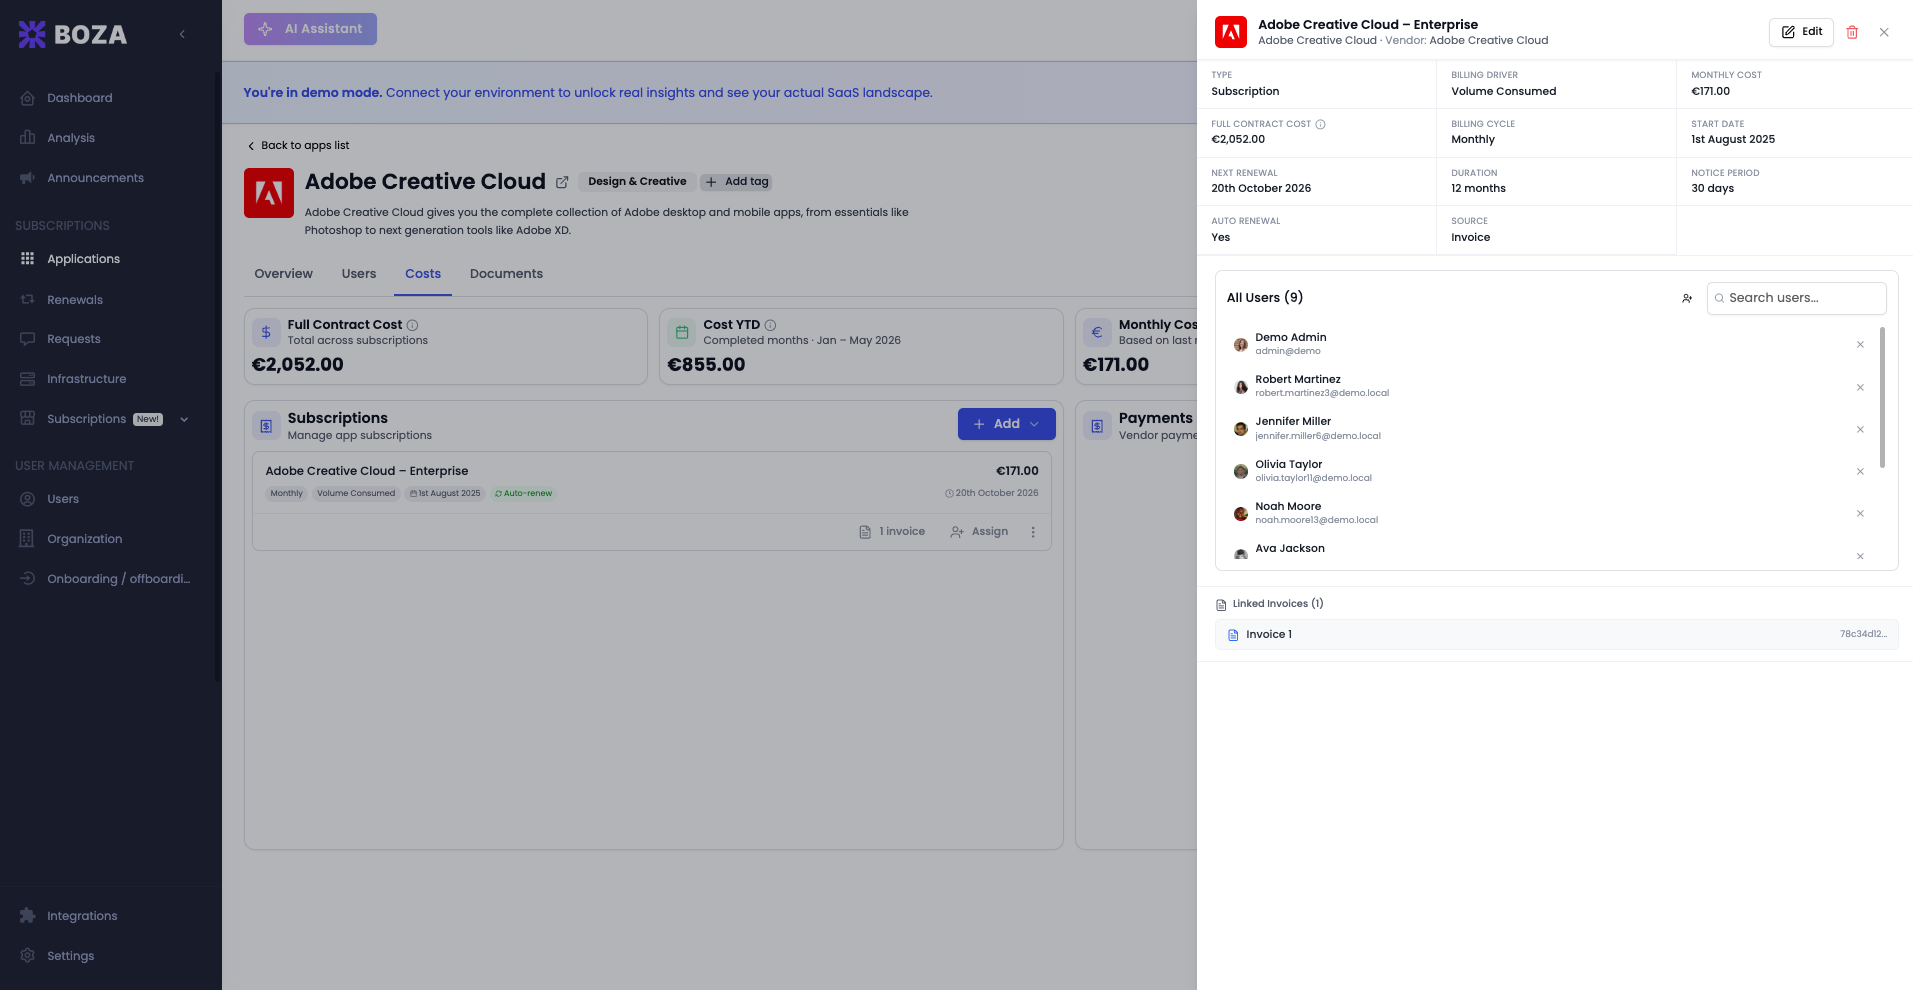Open the Add subscription dropdown button
This screenshot has height=990, width=1913.
click(1006, 424)
